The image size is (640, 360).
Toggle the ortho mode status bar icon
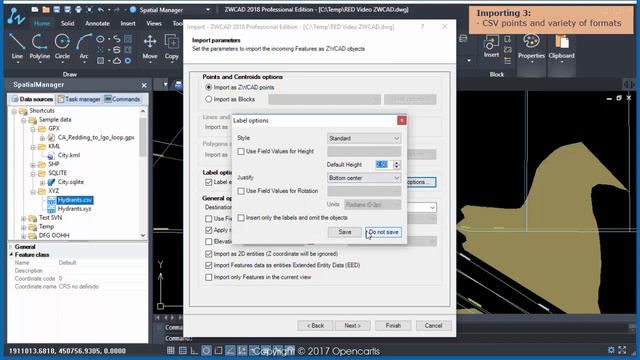(194, 350)
